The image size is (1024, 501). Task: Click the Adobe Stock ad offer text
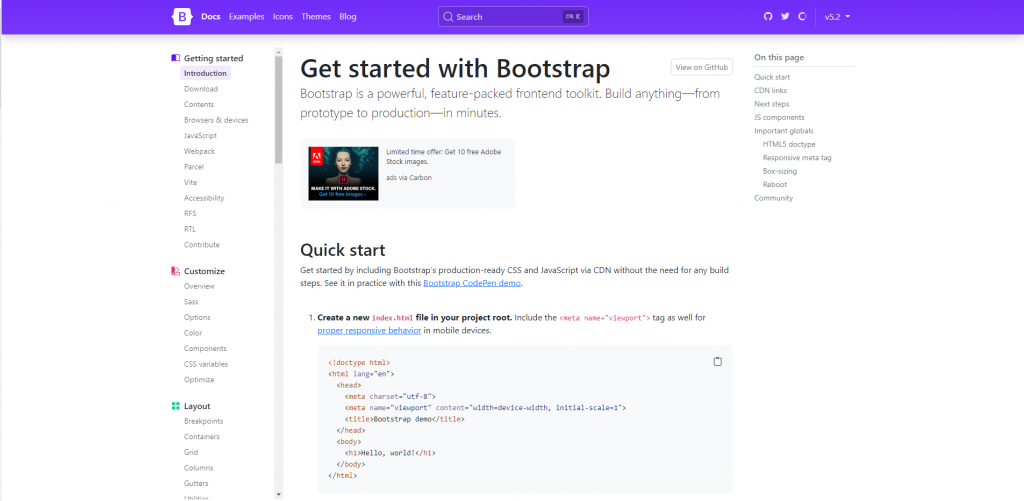[444, 156]
